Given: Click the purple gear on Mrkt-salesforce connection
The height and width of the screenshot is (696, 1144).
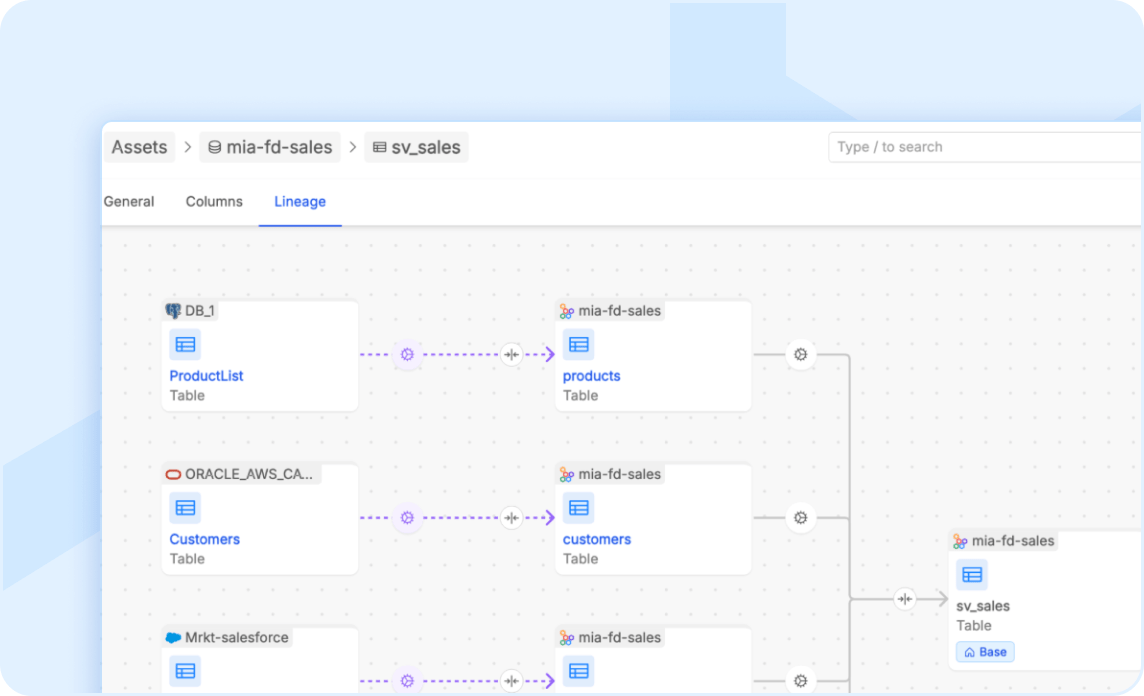Looking at the screenshot, I should [x=407, y=681].
